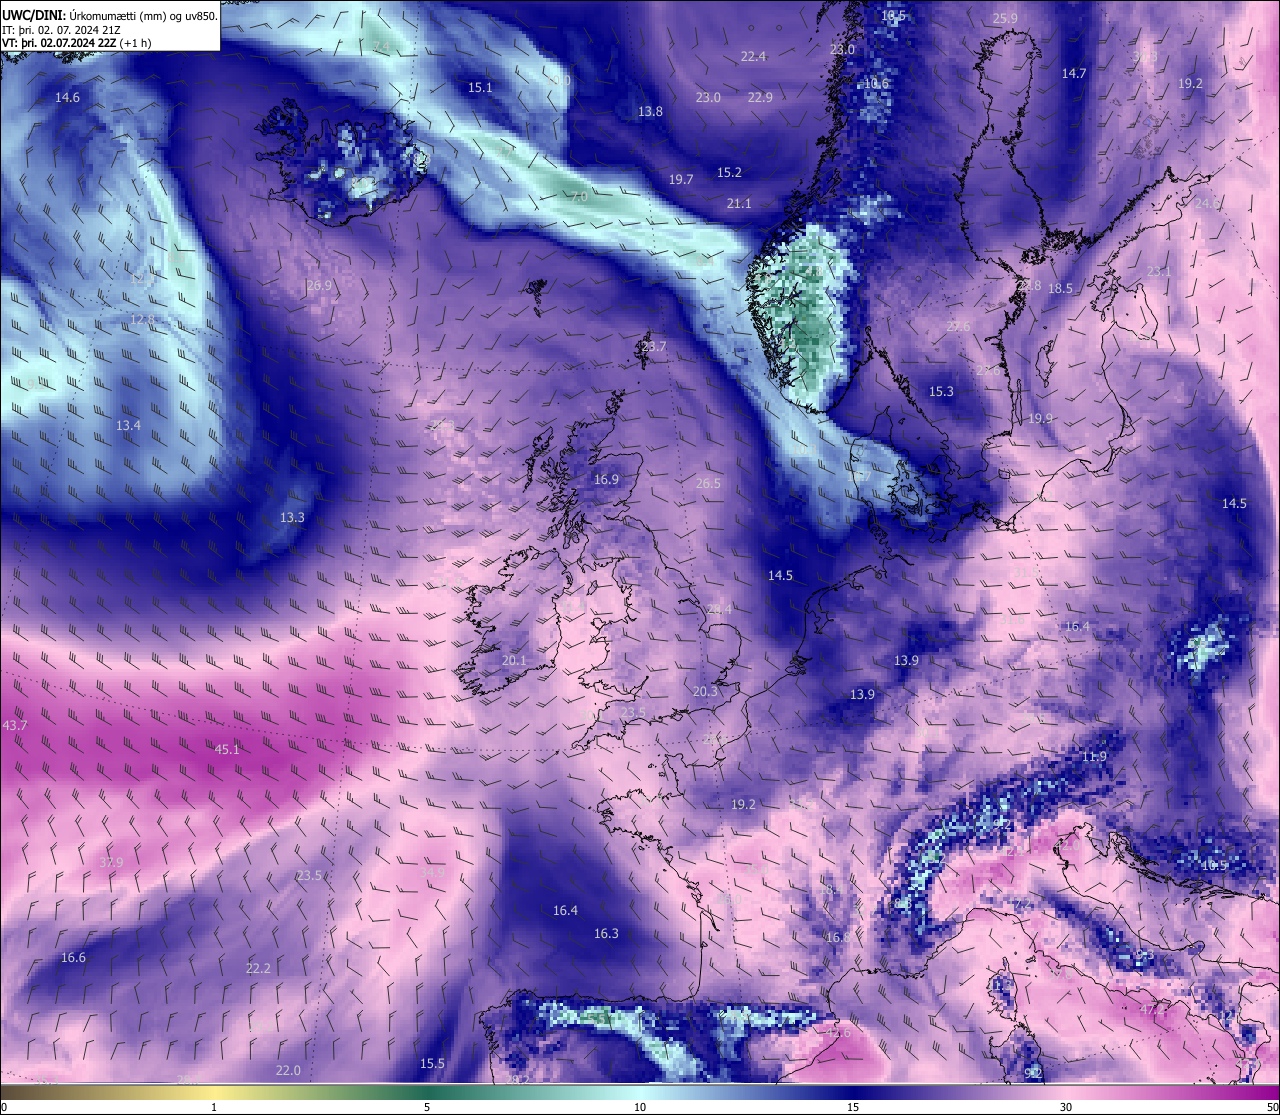Click the 21.1 value on the map

click(x=739, y=203)
